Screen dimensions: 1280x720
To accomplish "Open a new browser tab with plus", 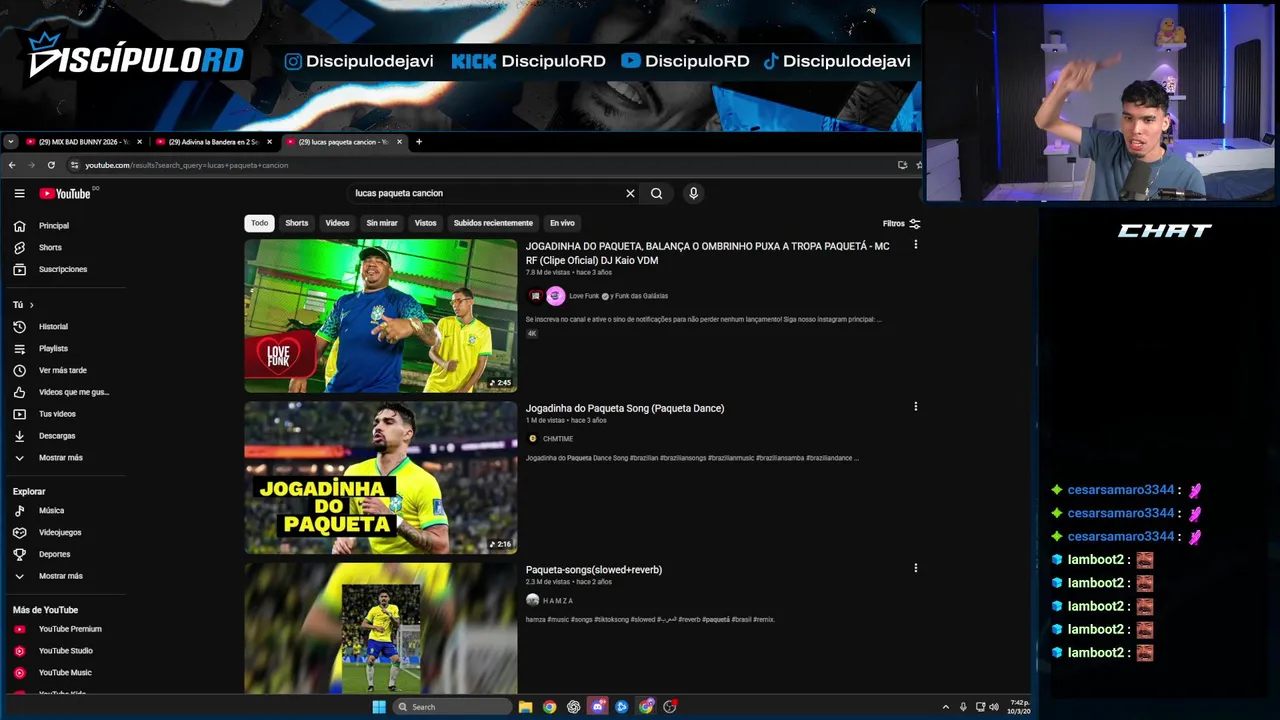I will click(419, 142).
